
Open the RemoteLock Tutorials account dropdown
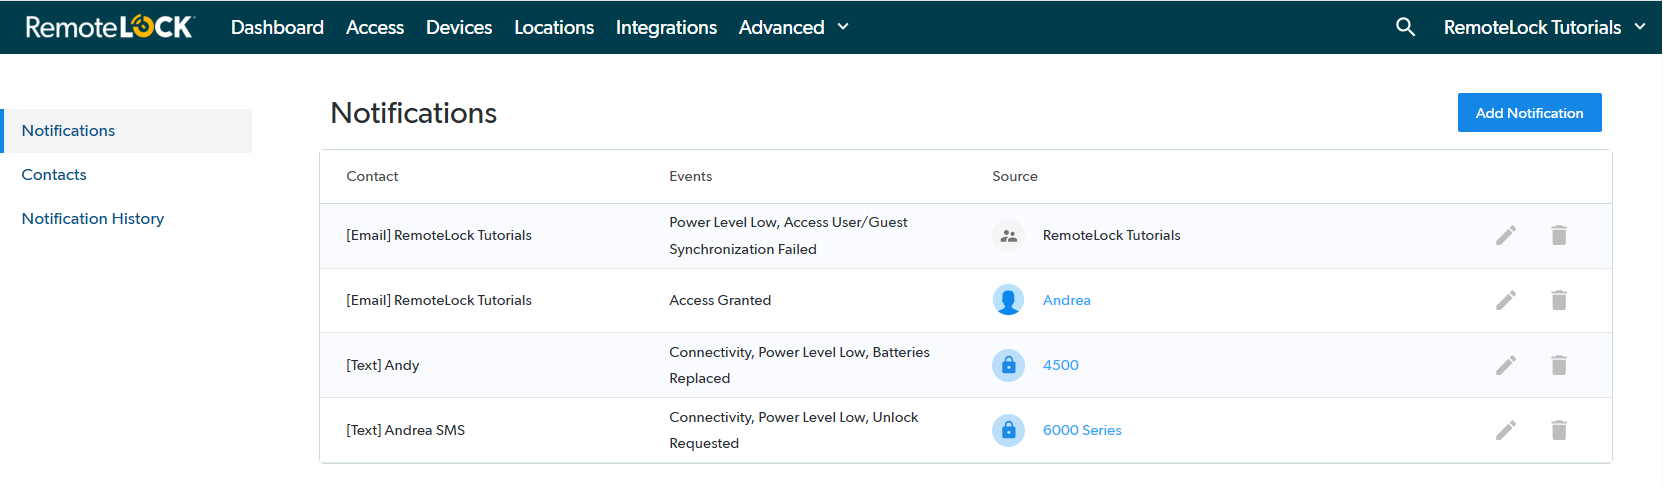point(1544,27)
